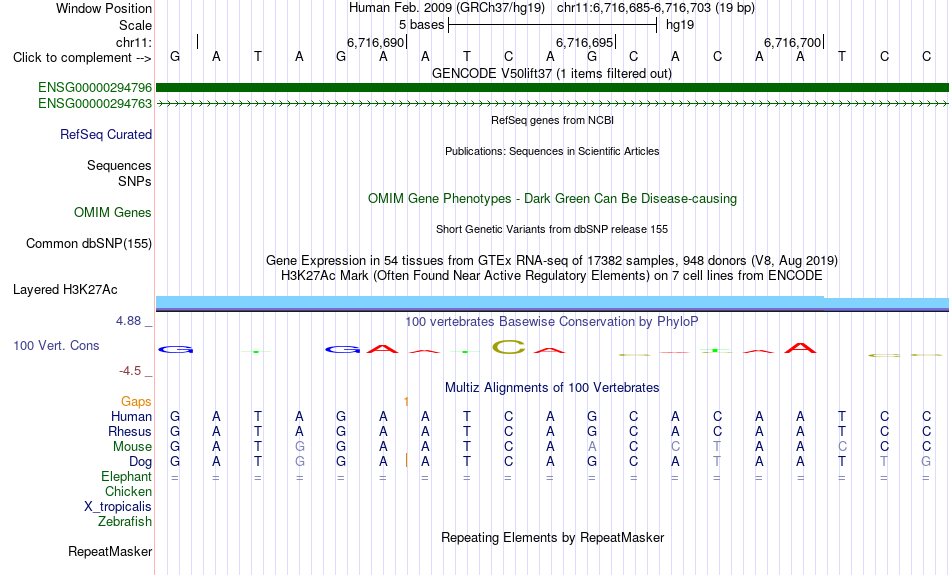Click the light blue H3K27Ac signal bar
950x575 pixels.
click(x=552, y=302)
